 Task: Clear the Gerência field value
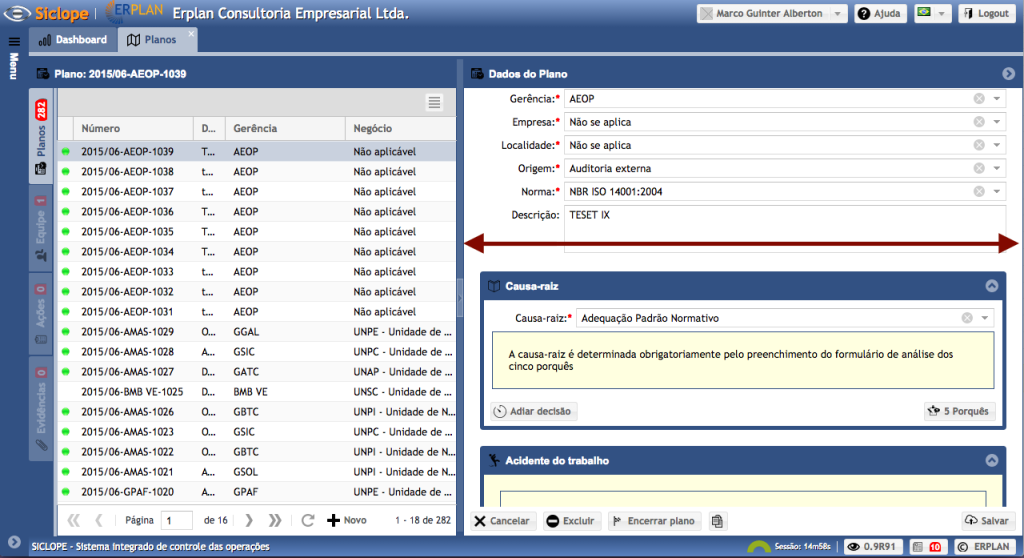pos(979,99)
